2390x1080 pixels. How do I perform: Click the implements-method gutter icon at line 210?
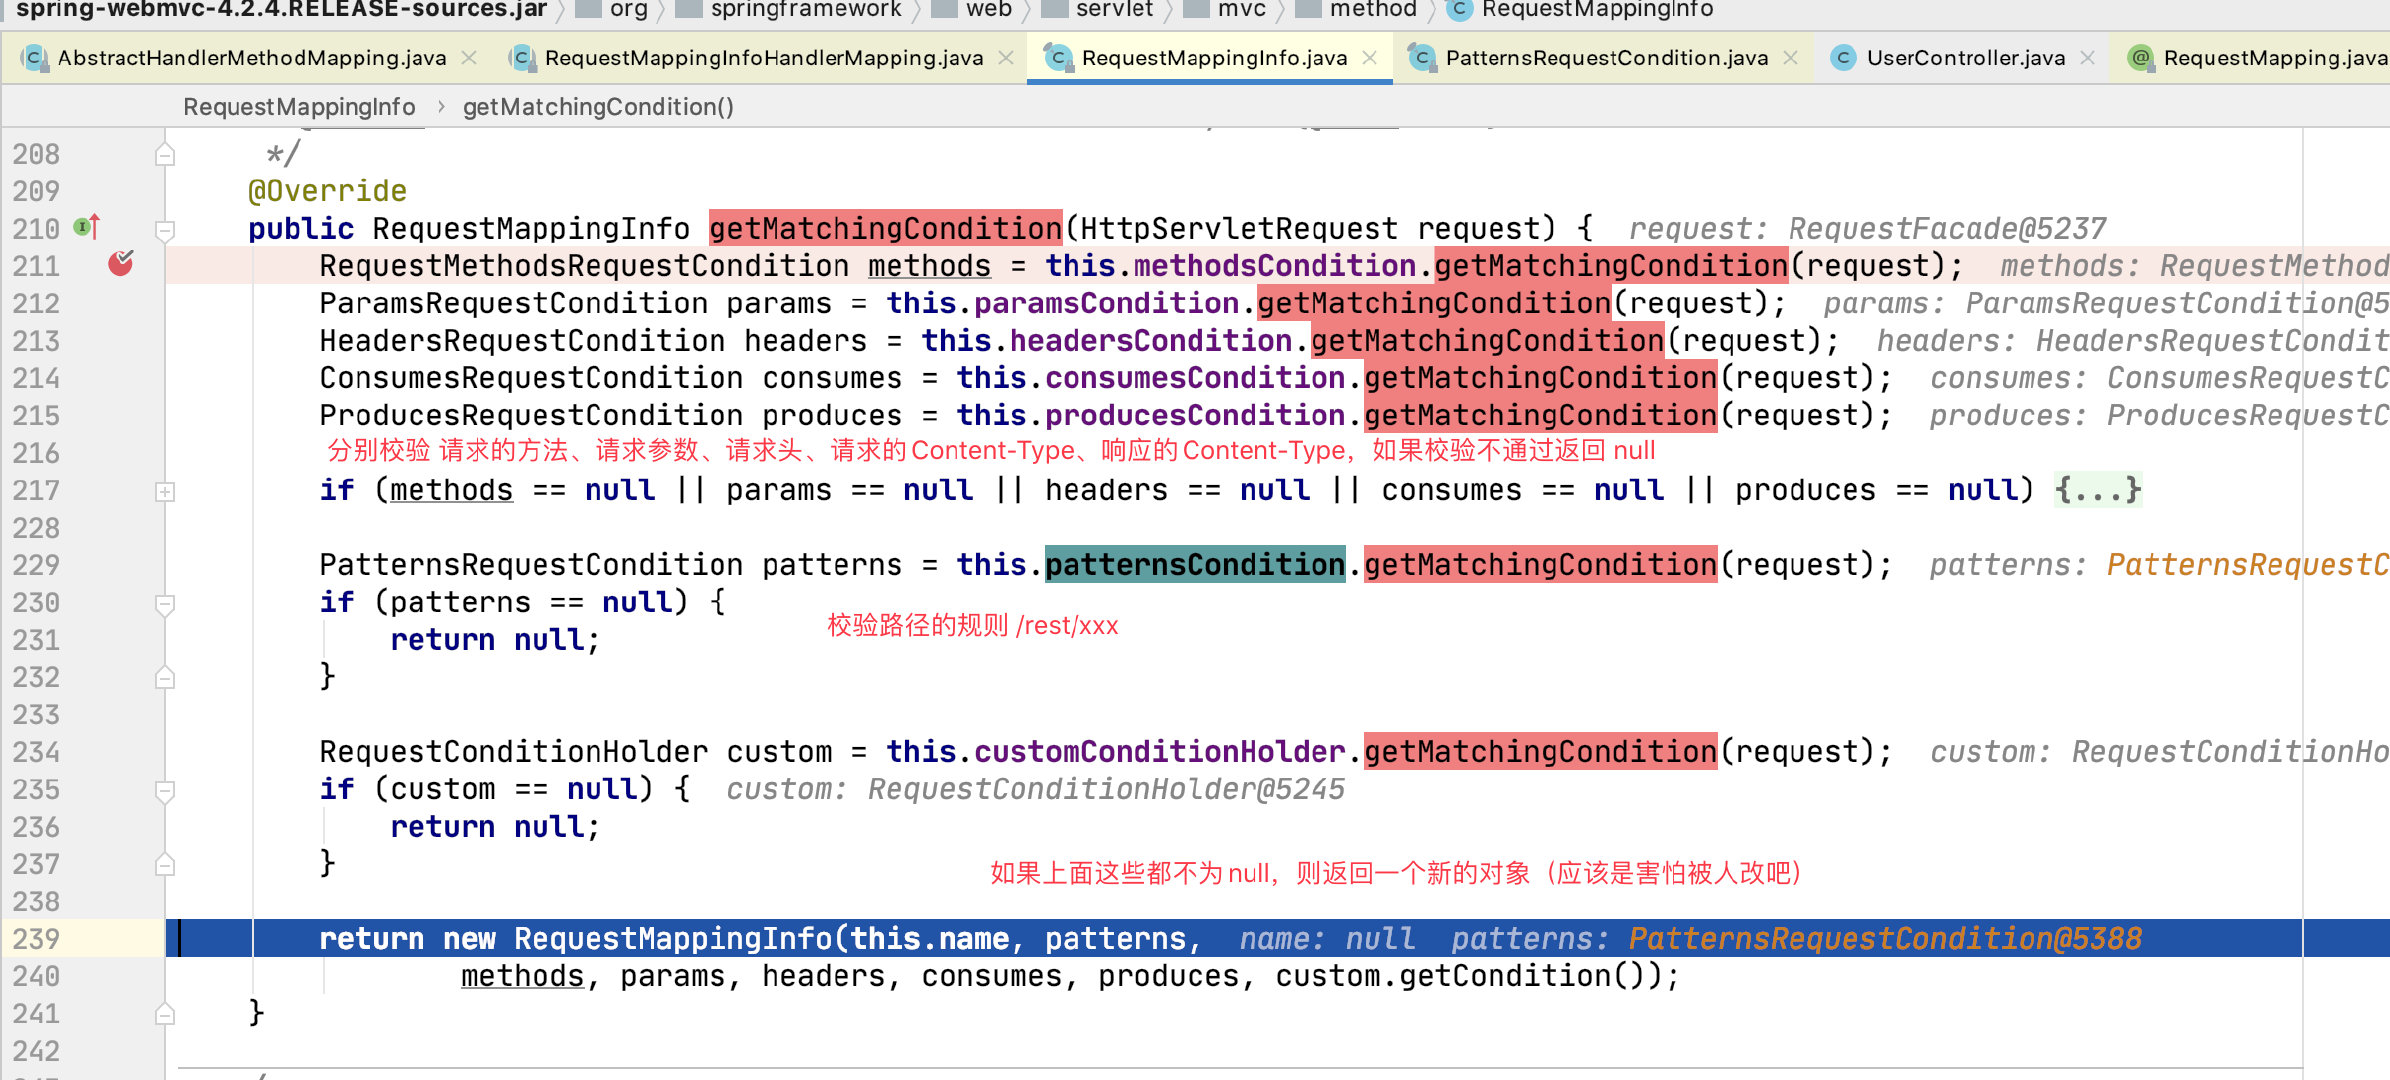88,227
